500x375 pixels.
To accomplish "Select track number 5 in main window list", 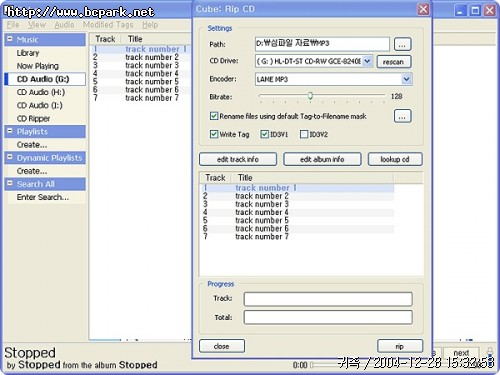I will click(141, 82).
